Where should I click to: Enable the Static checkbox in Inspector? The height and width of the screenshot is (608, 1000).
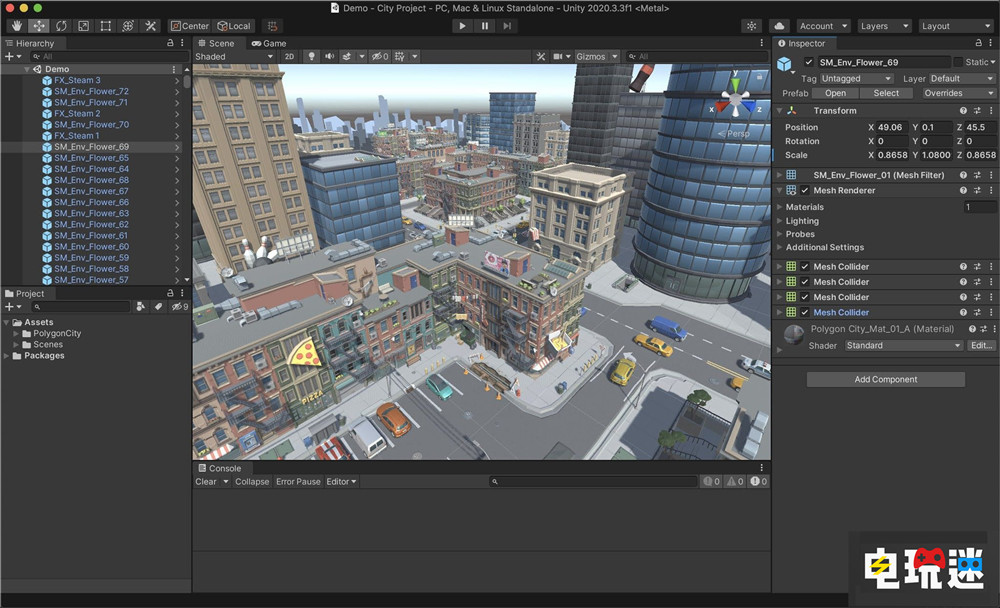coord(957,62)
